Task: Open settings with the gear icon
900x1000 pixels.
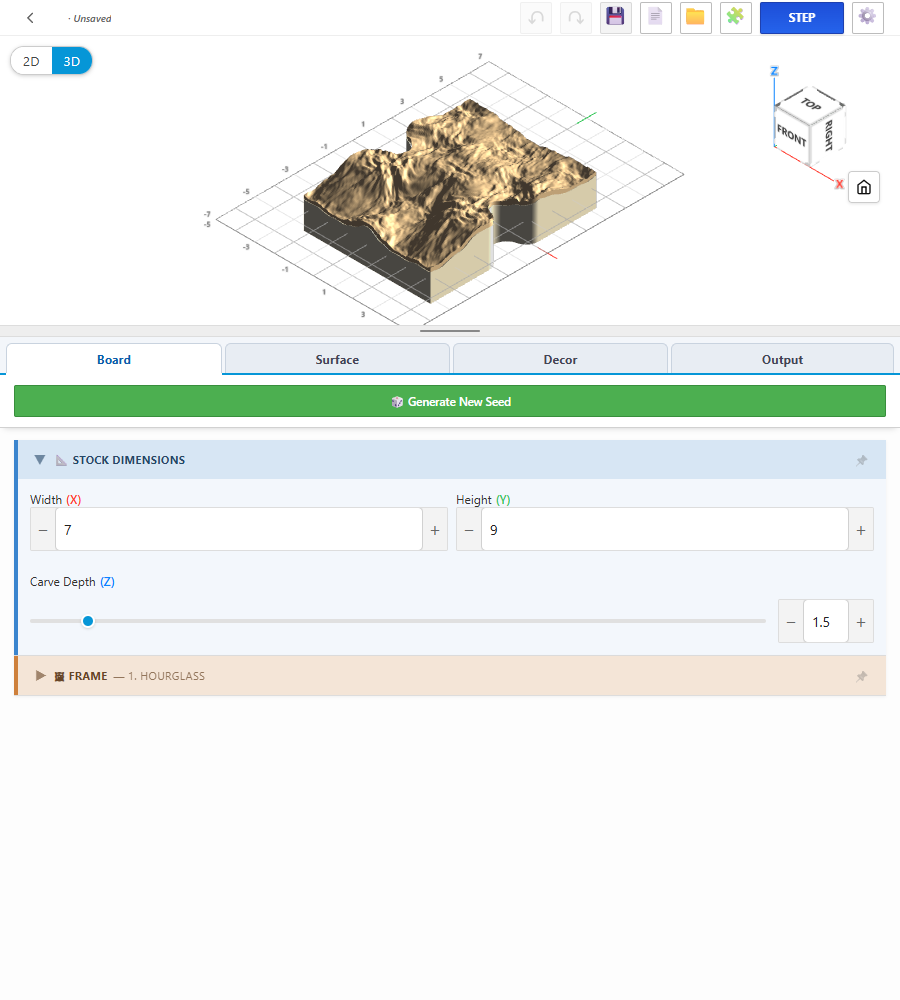Action: point(867,18)
